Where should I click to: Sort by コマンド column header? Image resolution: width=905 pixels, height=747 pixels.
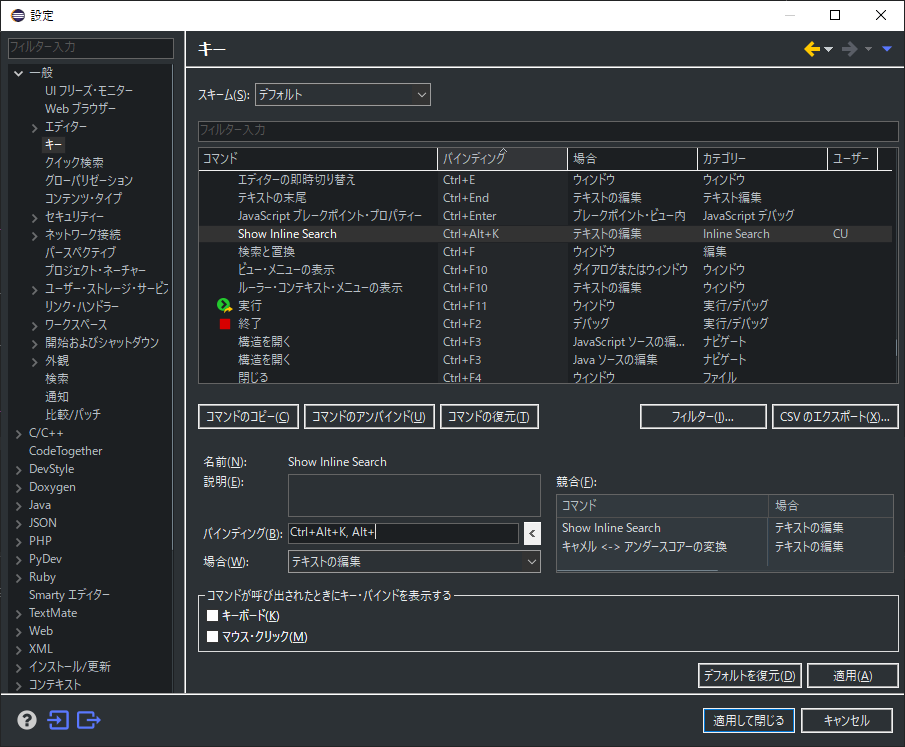[317, 159]
